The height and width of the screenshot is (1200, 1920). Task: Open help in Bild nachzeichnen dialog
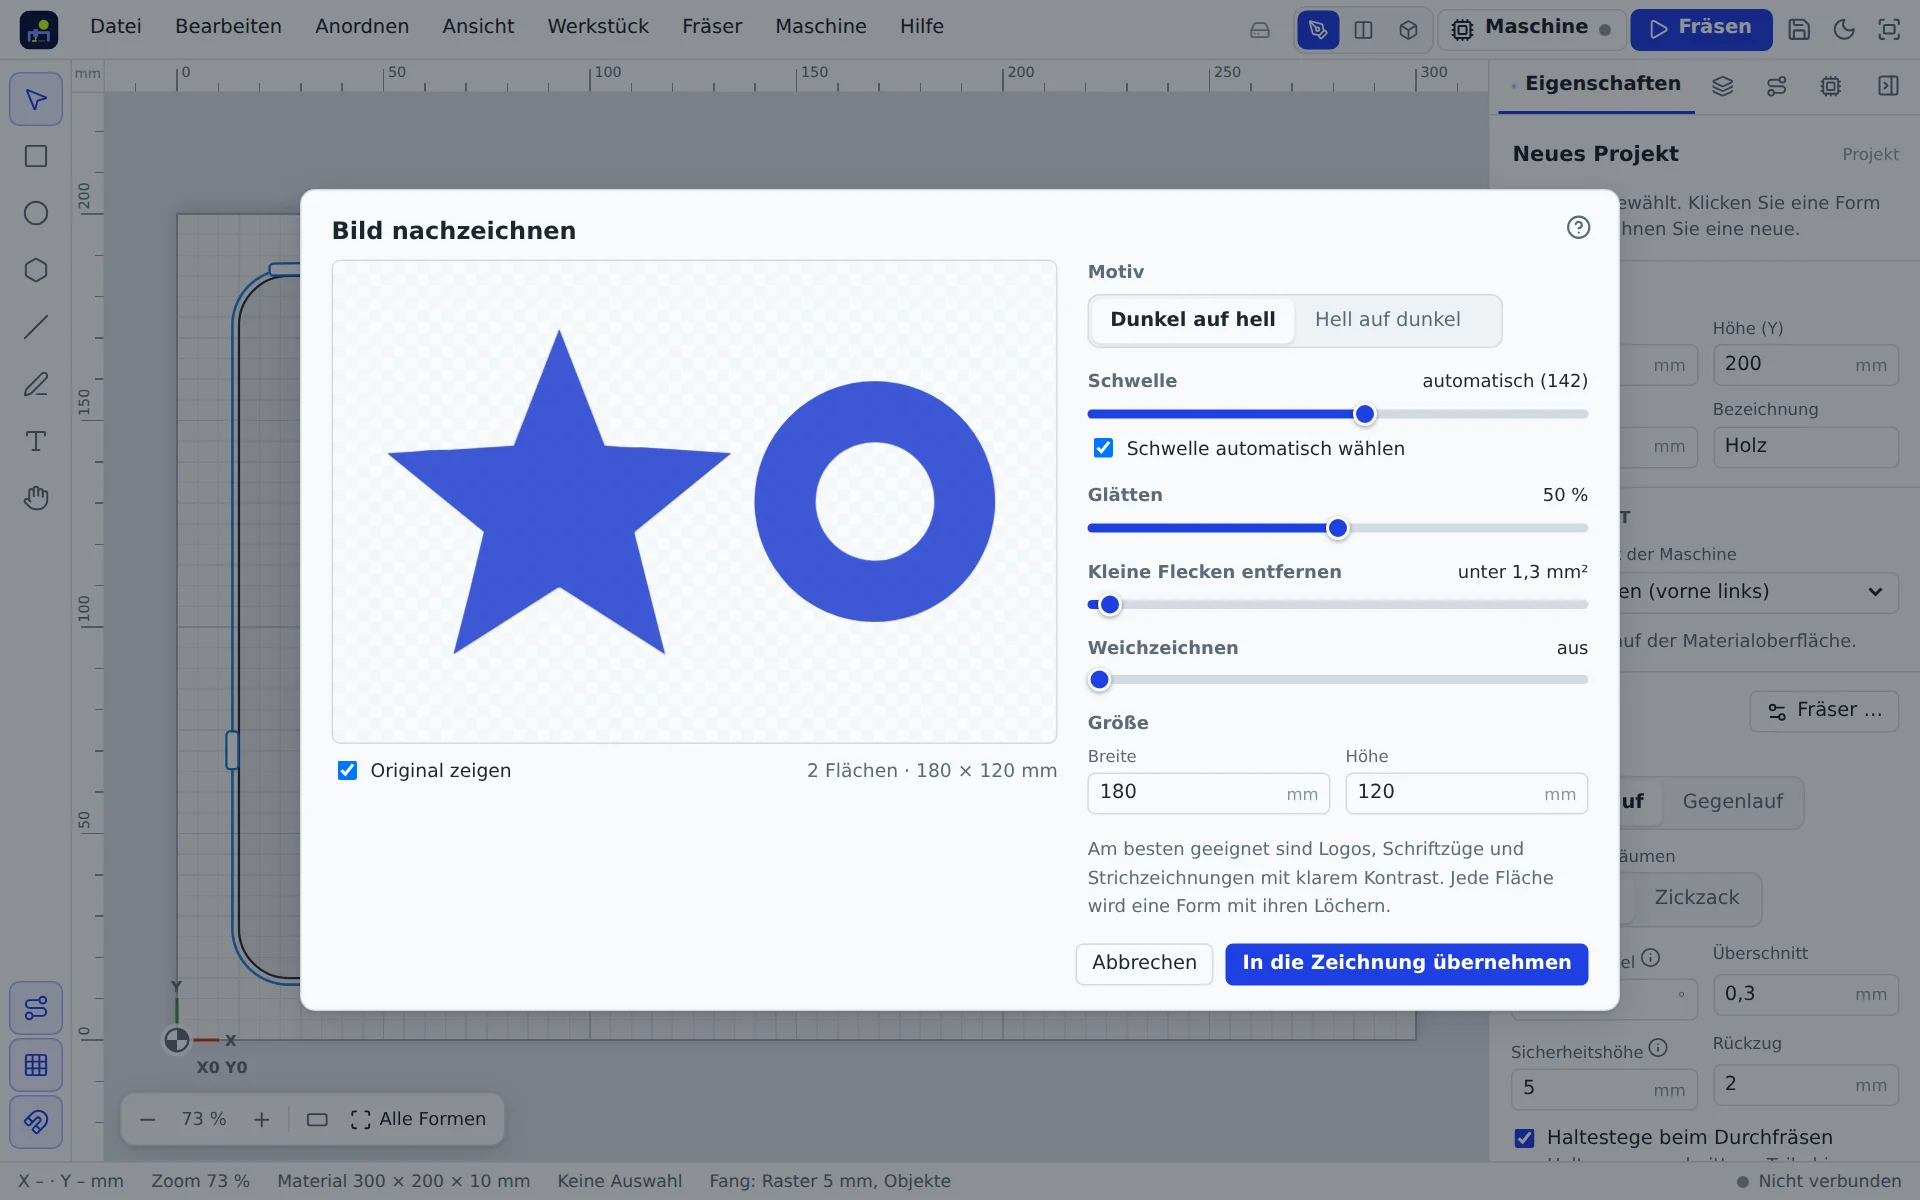tap(1578, 228)
